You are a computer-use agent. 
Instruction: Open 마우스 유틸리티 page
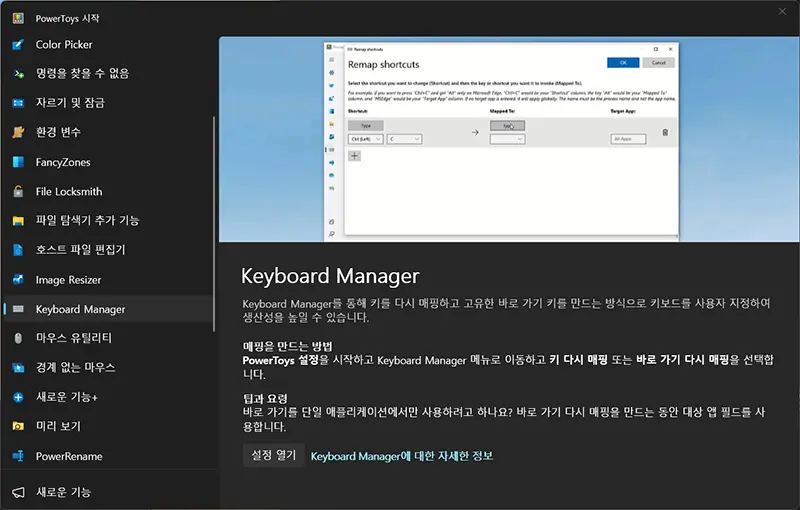coord(108,338)
